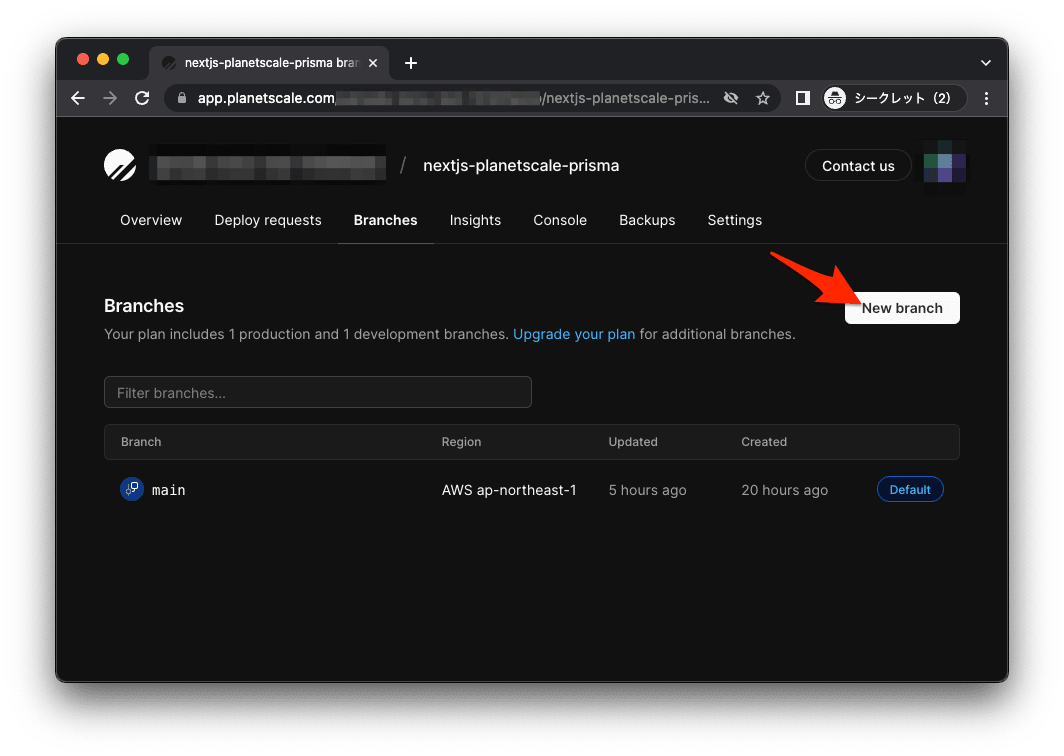Click the crossed-out eye icon in the address bar
Screen dimensions: 1064x756
tap(731, 98)
